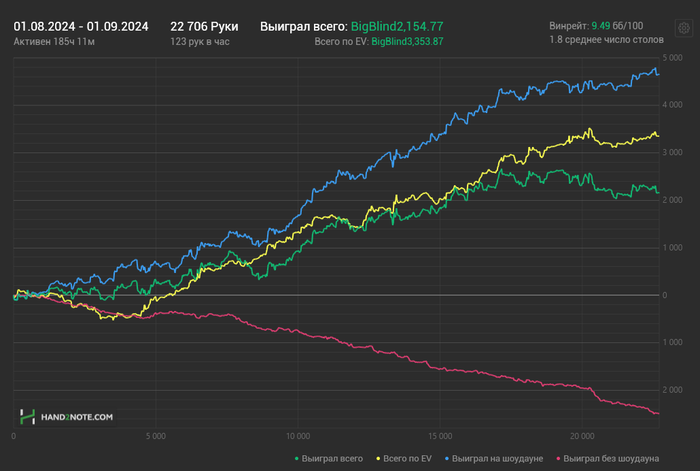Click the green 'Выиграл всего' legend dot
Viewport: 700px width, 471px height.
coord(297,459)
